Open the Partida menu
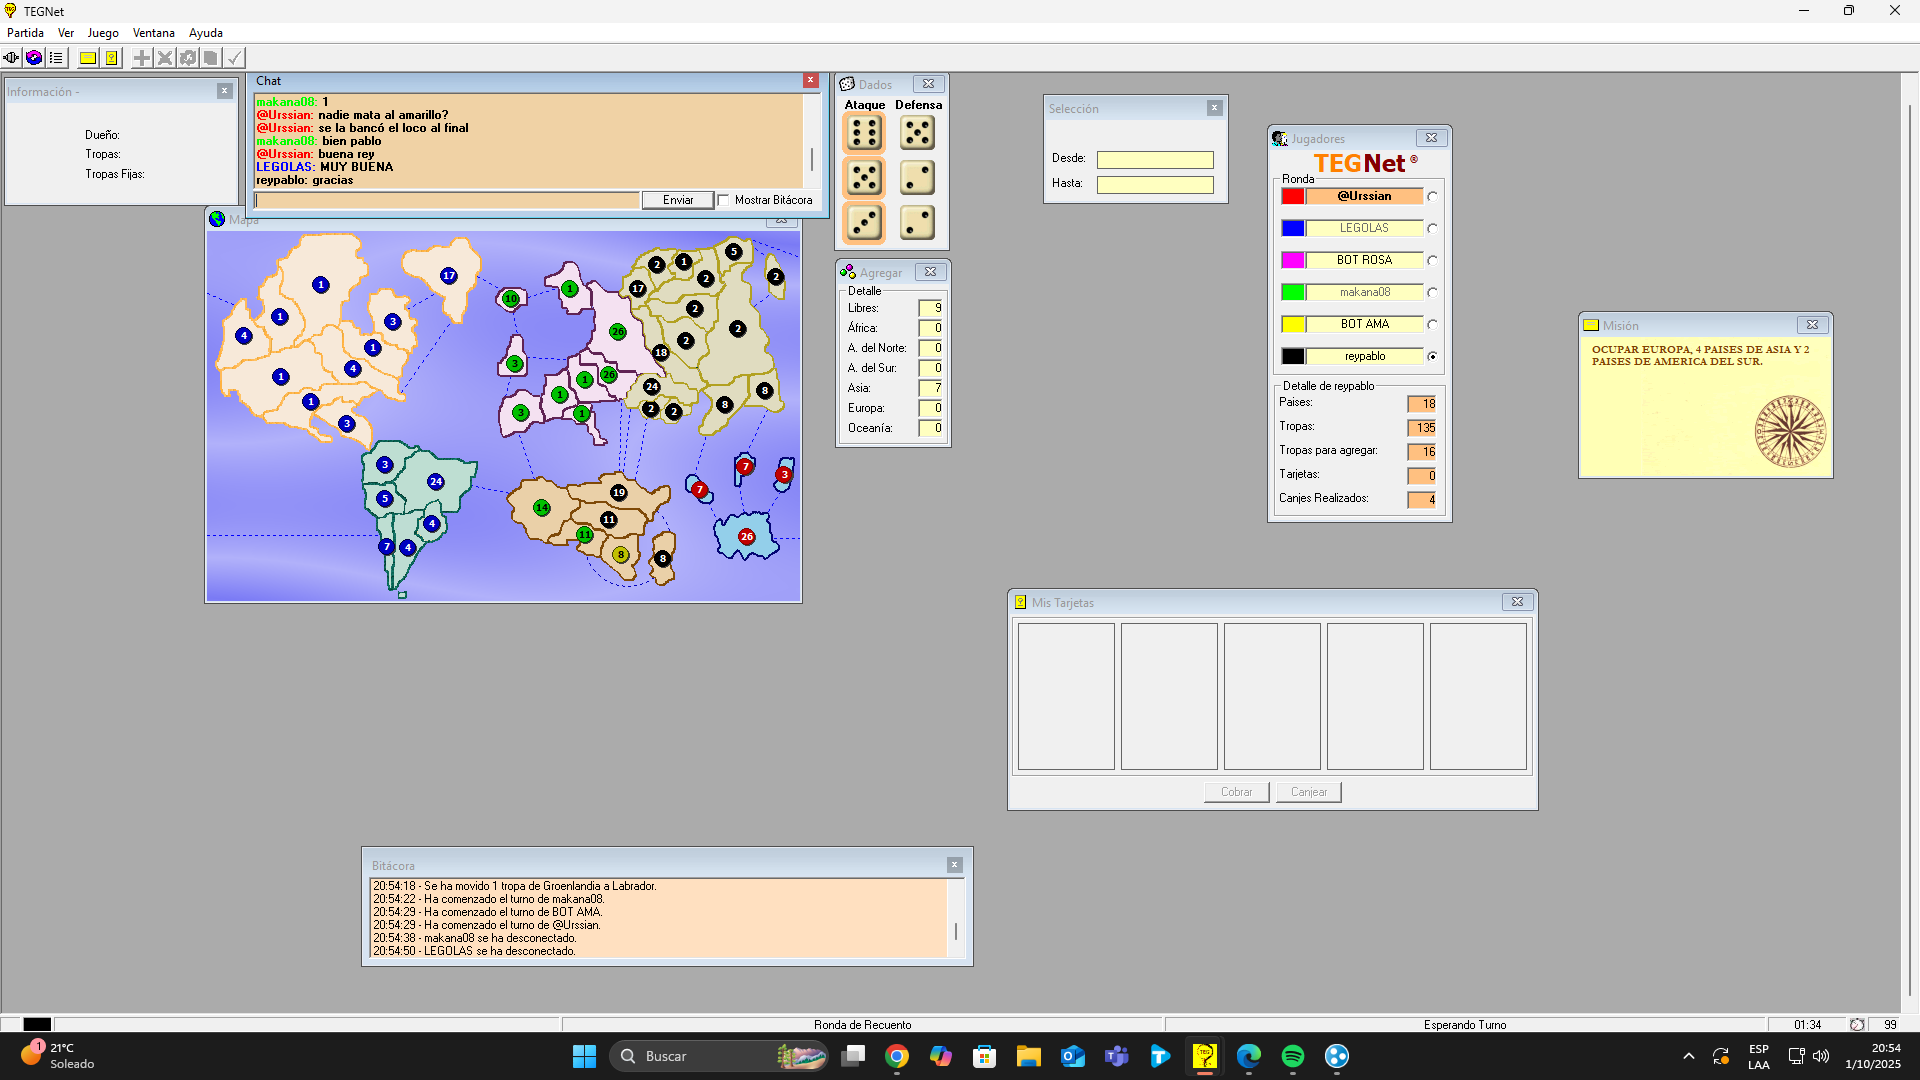Viewport: 1920px width, 1080px height. point(25,33)
